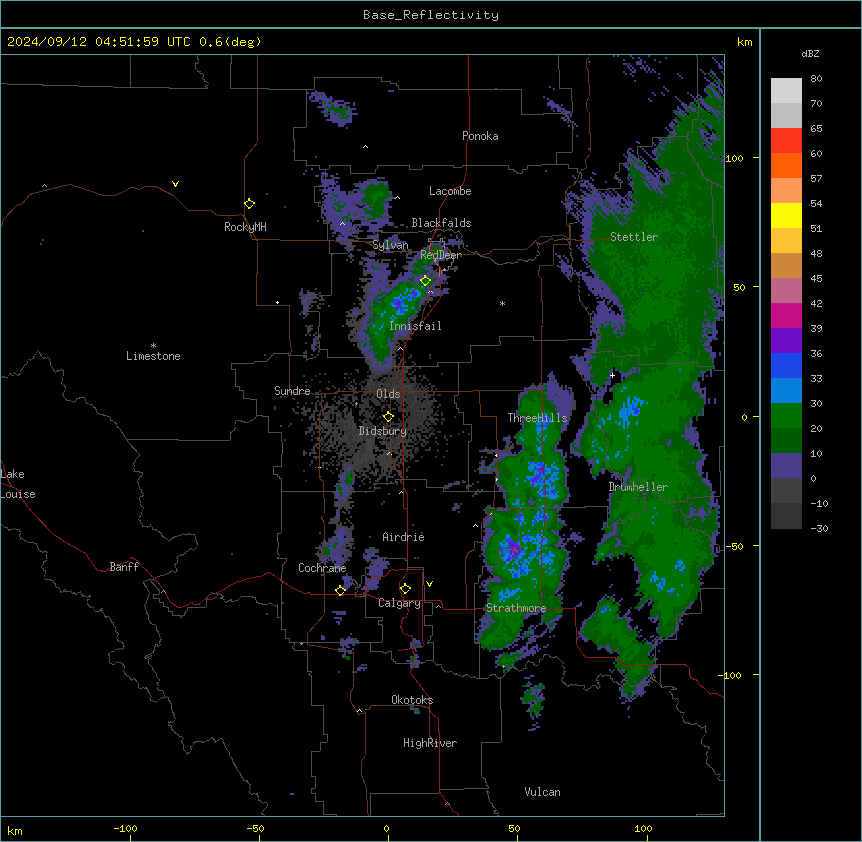862x842 pixels.
Task: Click the asterisk marker above Limestone
Action: 153,346
